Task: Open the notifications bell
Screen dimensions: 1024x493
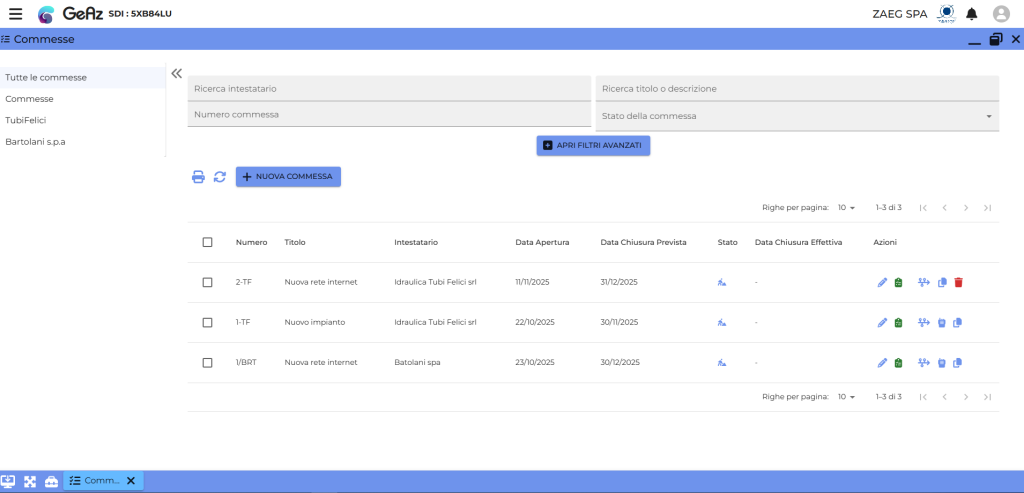Action: [971, 14]
